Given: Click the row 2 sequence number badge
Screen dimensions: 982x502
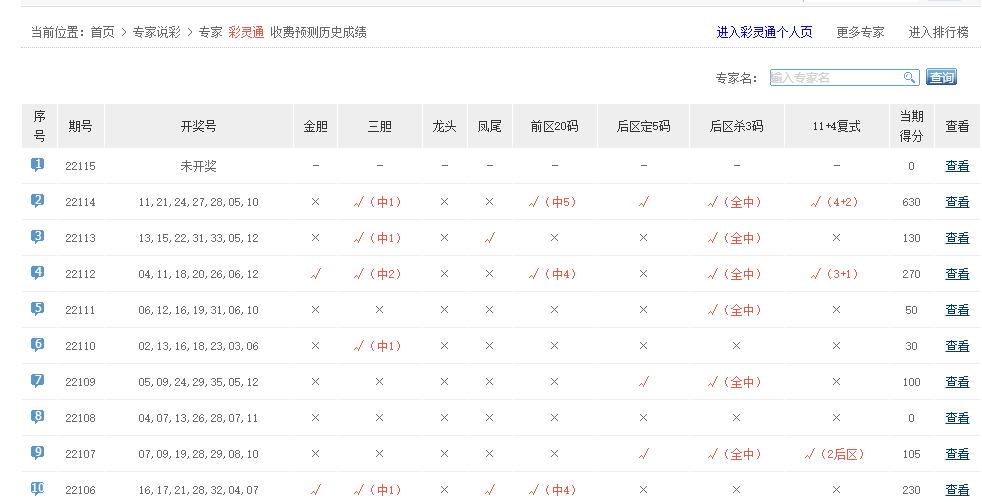Looking at the screenshot, I should coord(38,201).
